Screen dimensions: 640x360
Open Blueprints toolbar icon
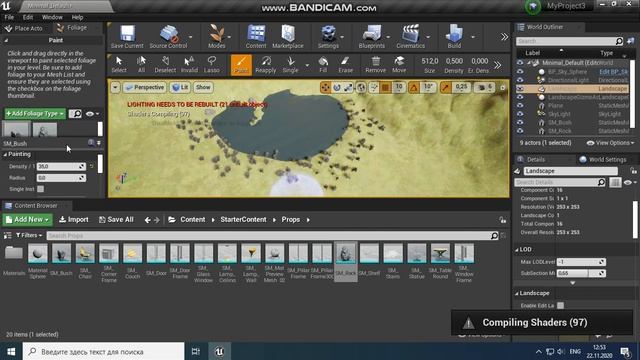click(x=371, y=36)
